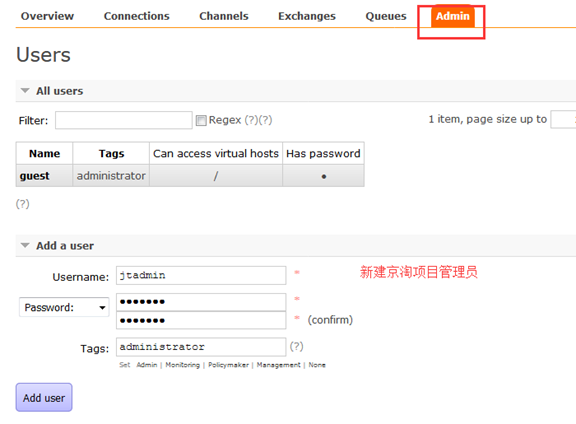Open the guest user entry

pyautogui.click(x=35, y=176)
